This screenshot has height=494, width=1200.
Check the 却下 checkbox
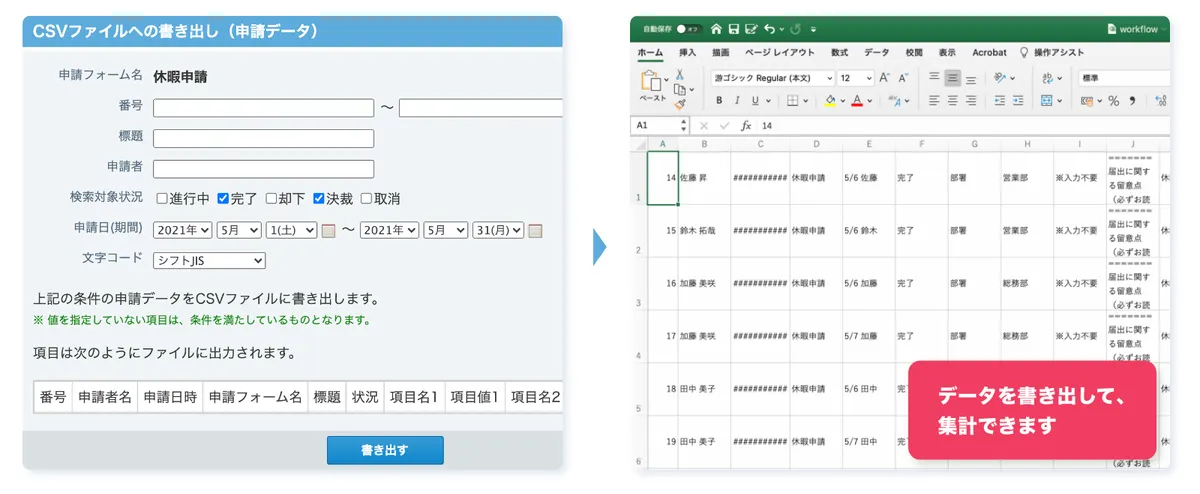(x=271, y=198)
